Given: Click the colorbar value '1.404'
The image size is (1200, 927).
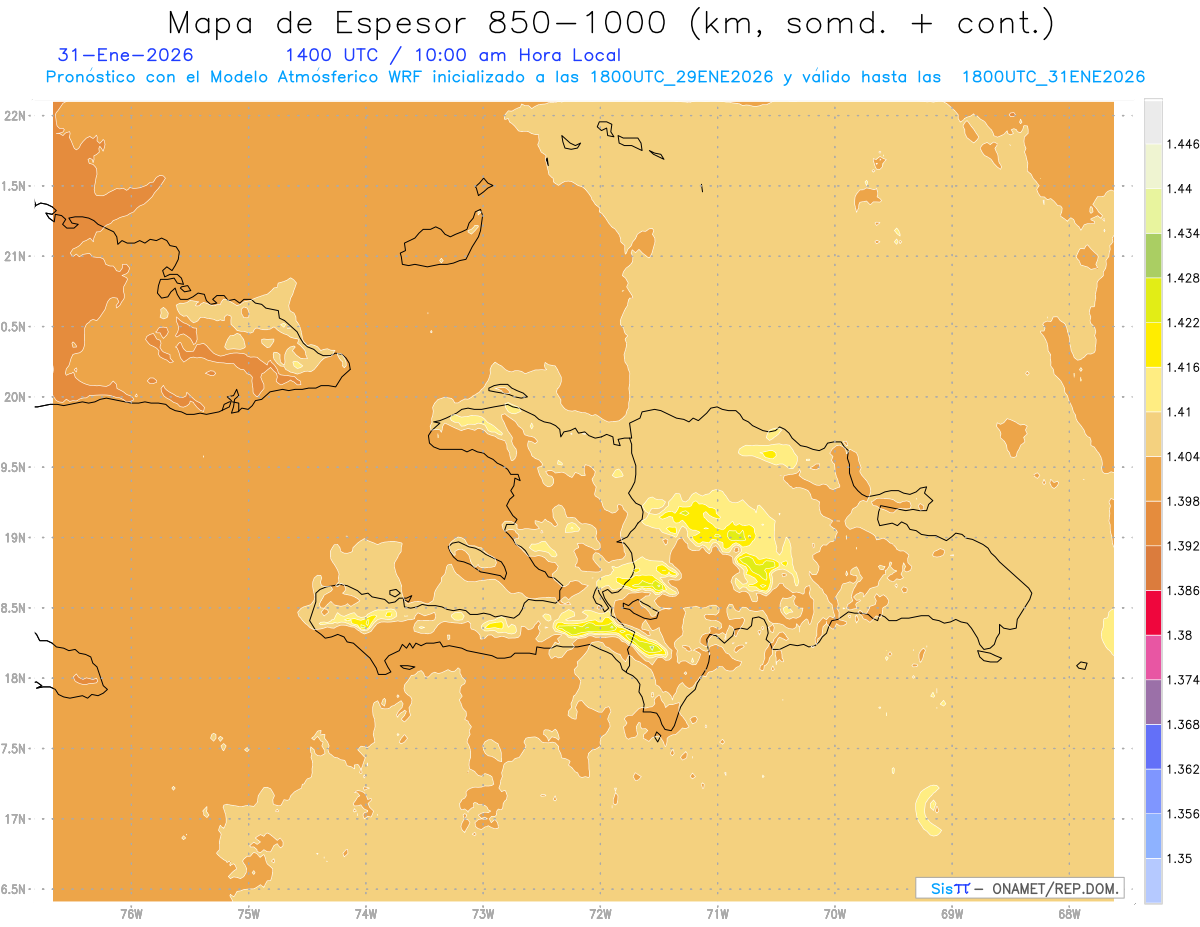Looking at the screenshot, I should click(1184, 457).
